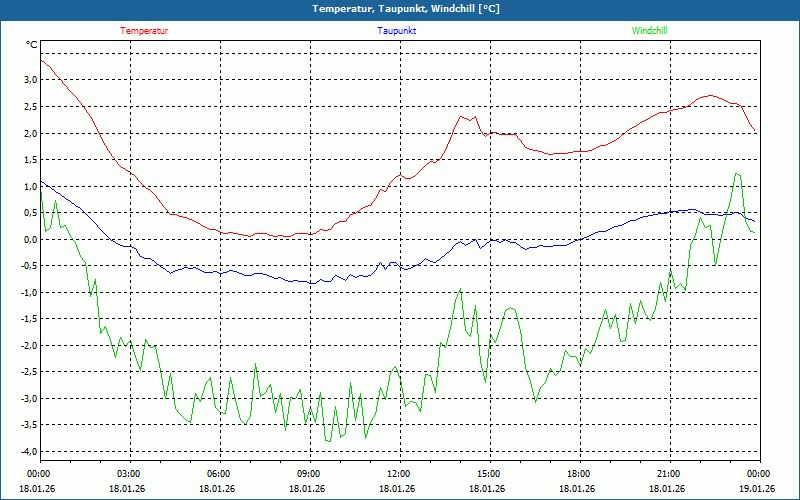Click the -2,0 y-axis tick label
Viewport: 800px width, 500px height.
pyautogui.click(x=27, y=346)
